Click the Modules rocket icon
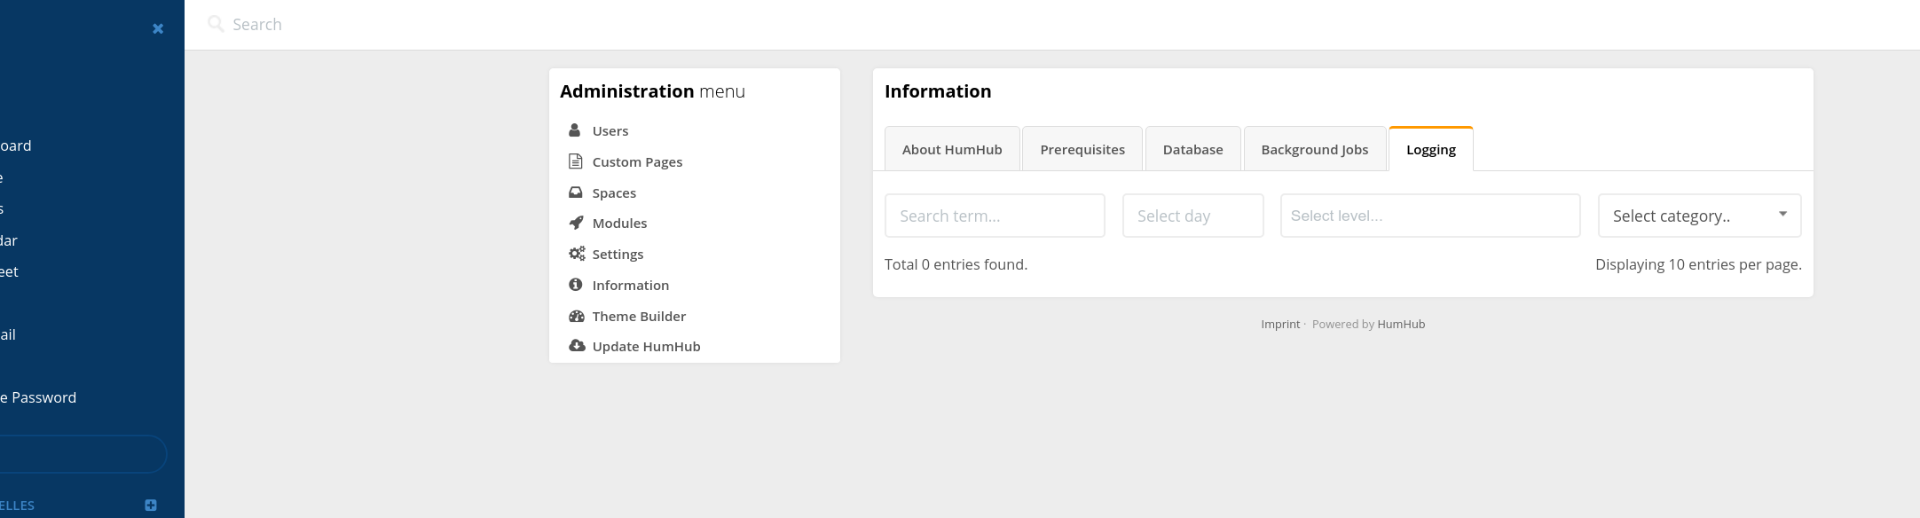This screenshot has height=518, width=1920. coord(576,223)
